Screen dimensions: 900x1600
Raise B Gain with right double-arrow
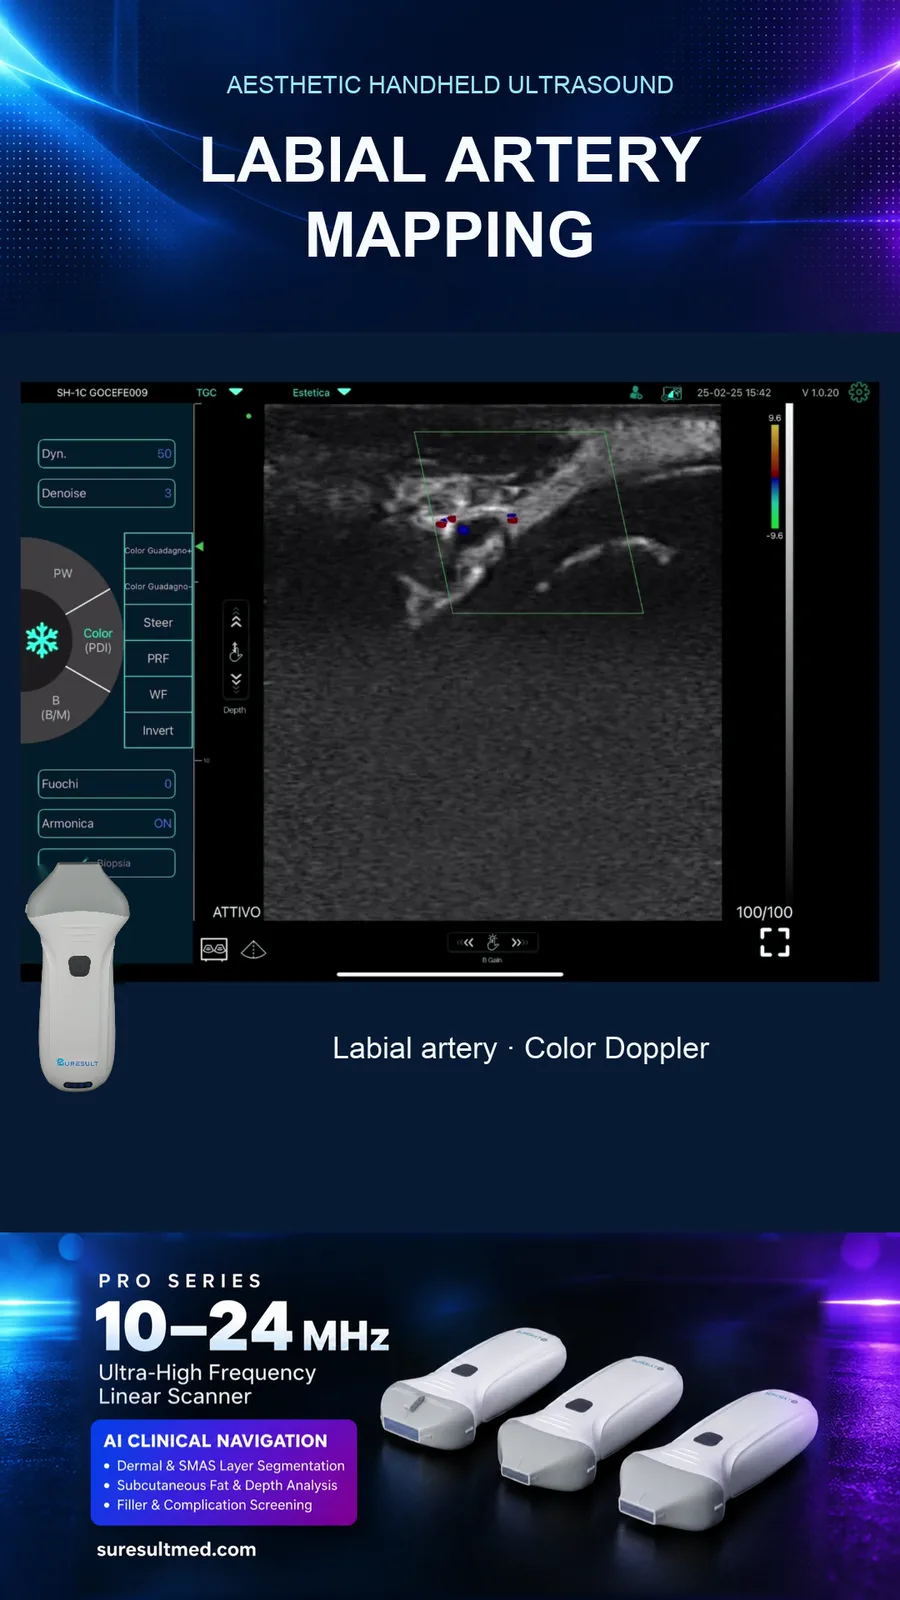(x=519, y=942)
